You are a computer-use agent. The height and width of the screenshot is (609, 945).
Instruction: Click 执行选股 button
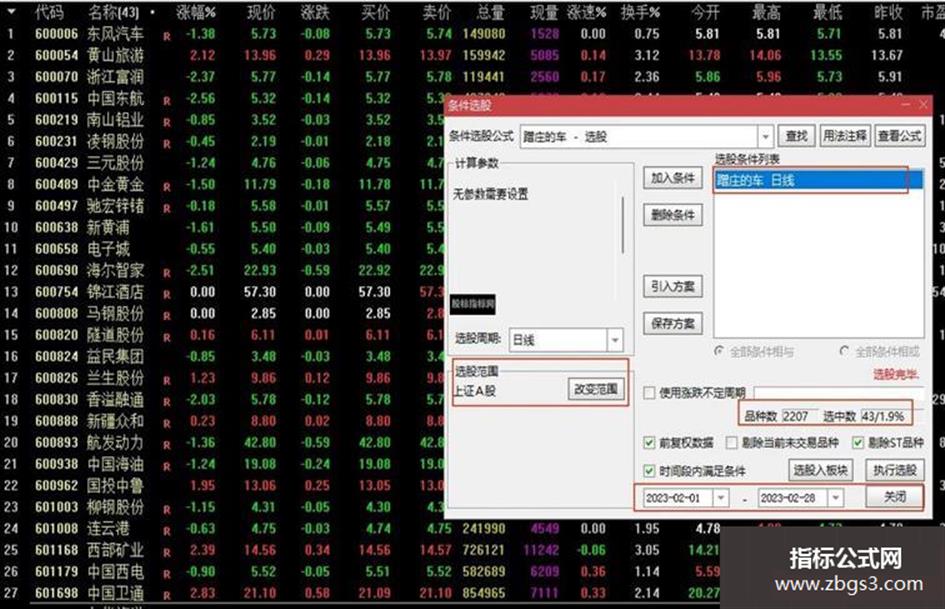coord(895,470)
